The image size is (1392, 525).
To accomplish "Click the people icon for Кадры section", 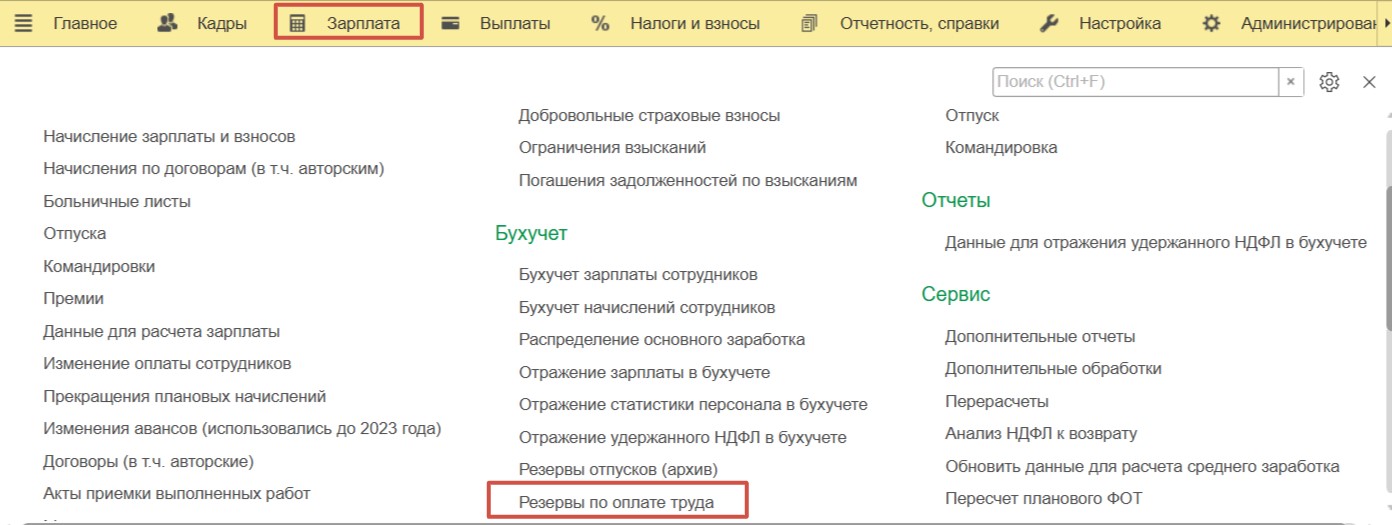I will point(169,23).
